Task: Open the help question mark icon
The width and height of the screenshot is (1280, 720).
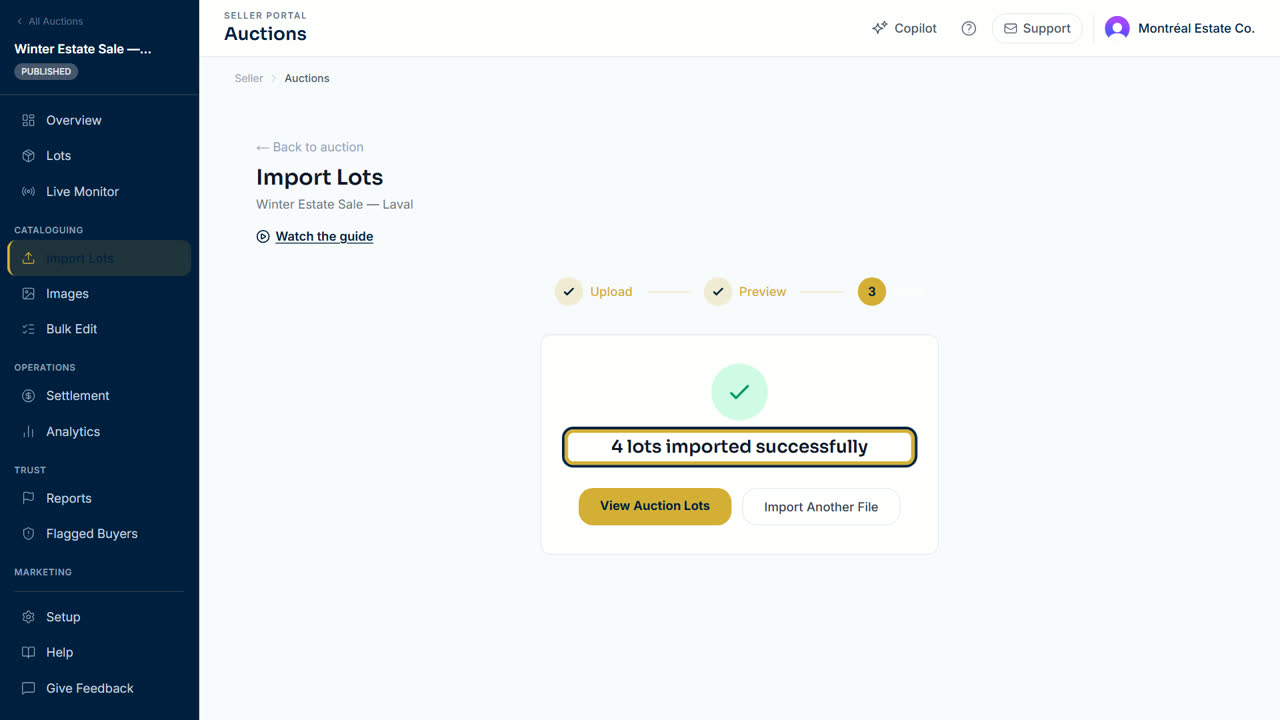Action: [x=968, y=29]
